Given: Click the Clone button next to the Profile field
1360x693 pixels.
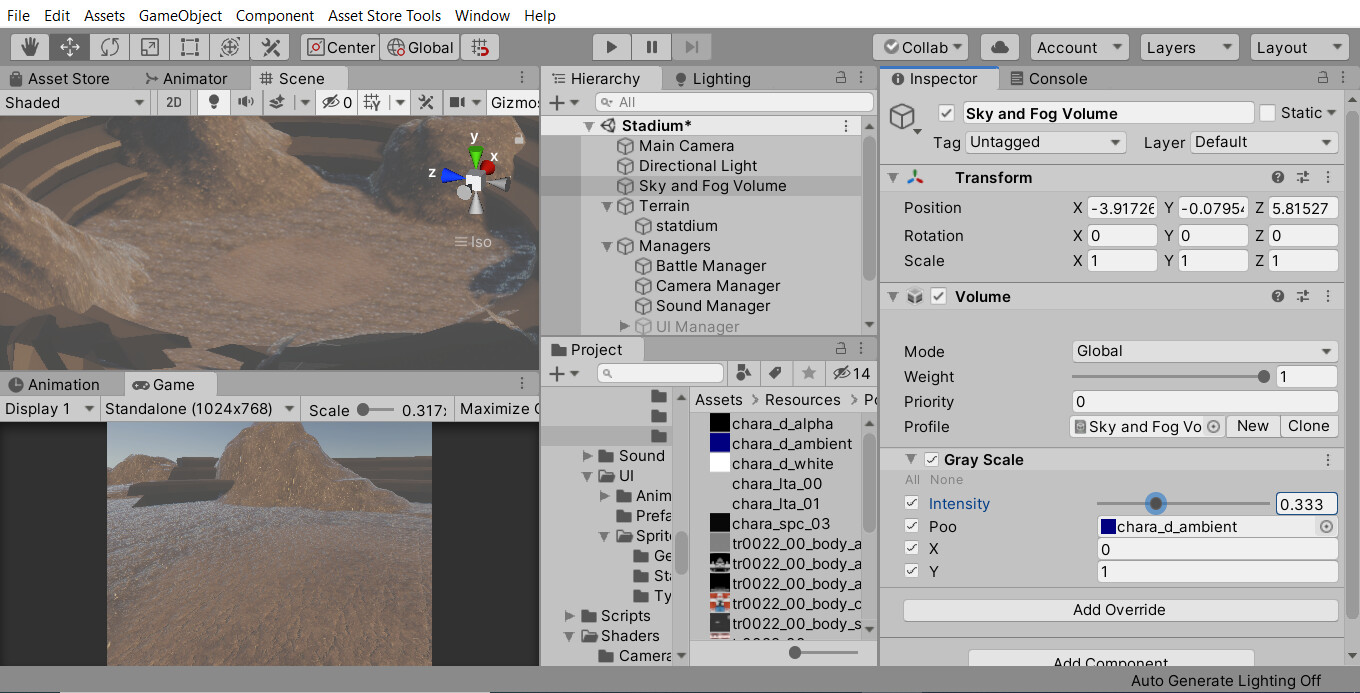Looking at the screenshot, I should (x=1308, y=426).
